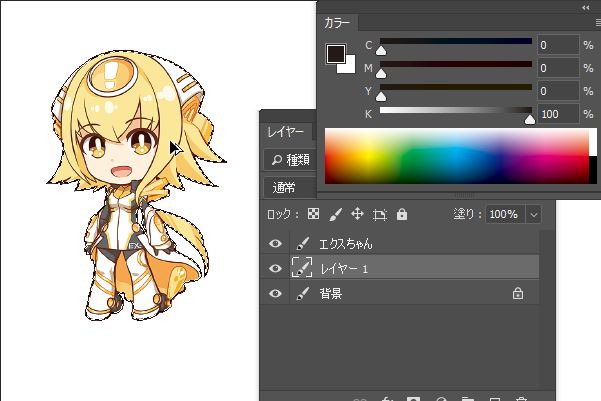The width and height of the screenshot is (601, 401).
Task: Select the エクスちゃん layer name
Action: [346, 244]
